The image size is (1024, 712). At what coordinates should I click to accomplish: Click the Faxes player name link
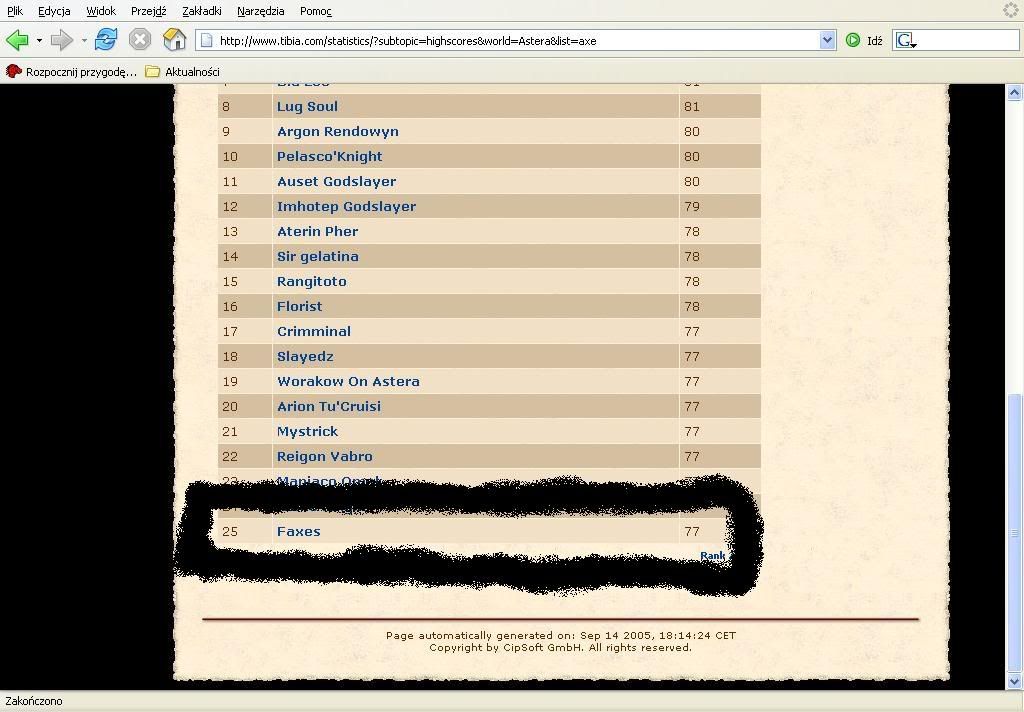pyautogui.click(x=298, y=531)
